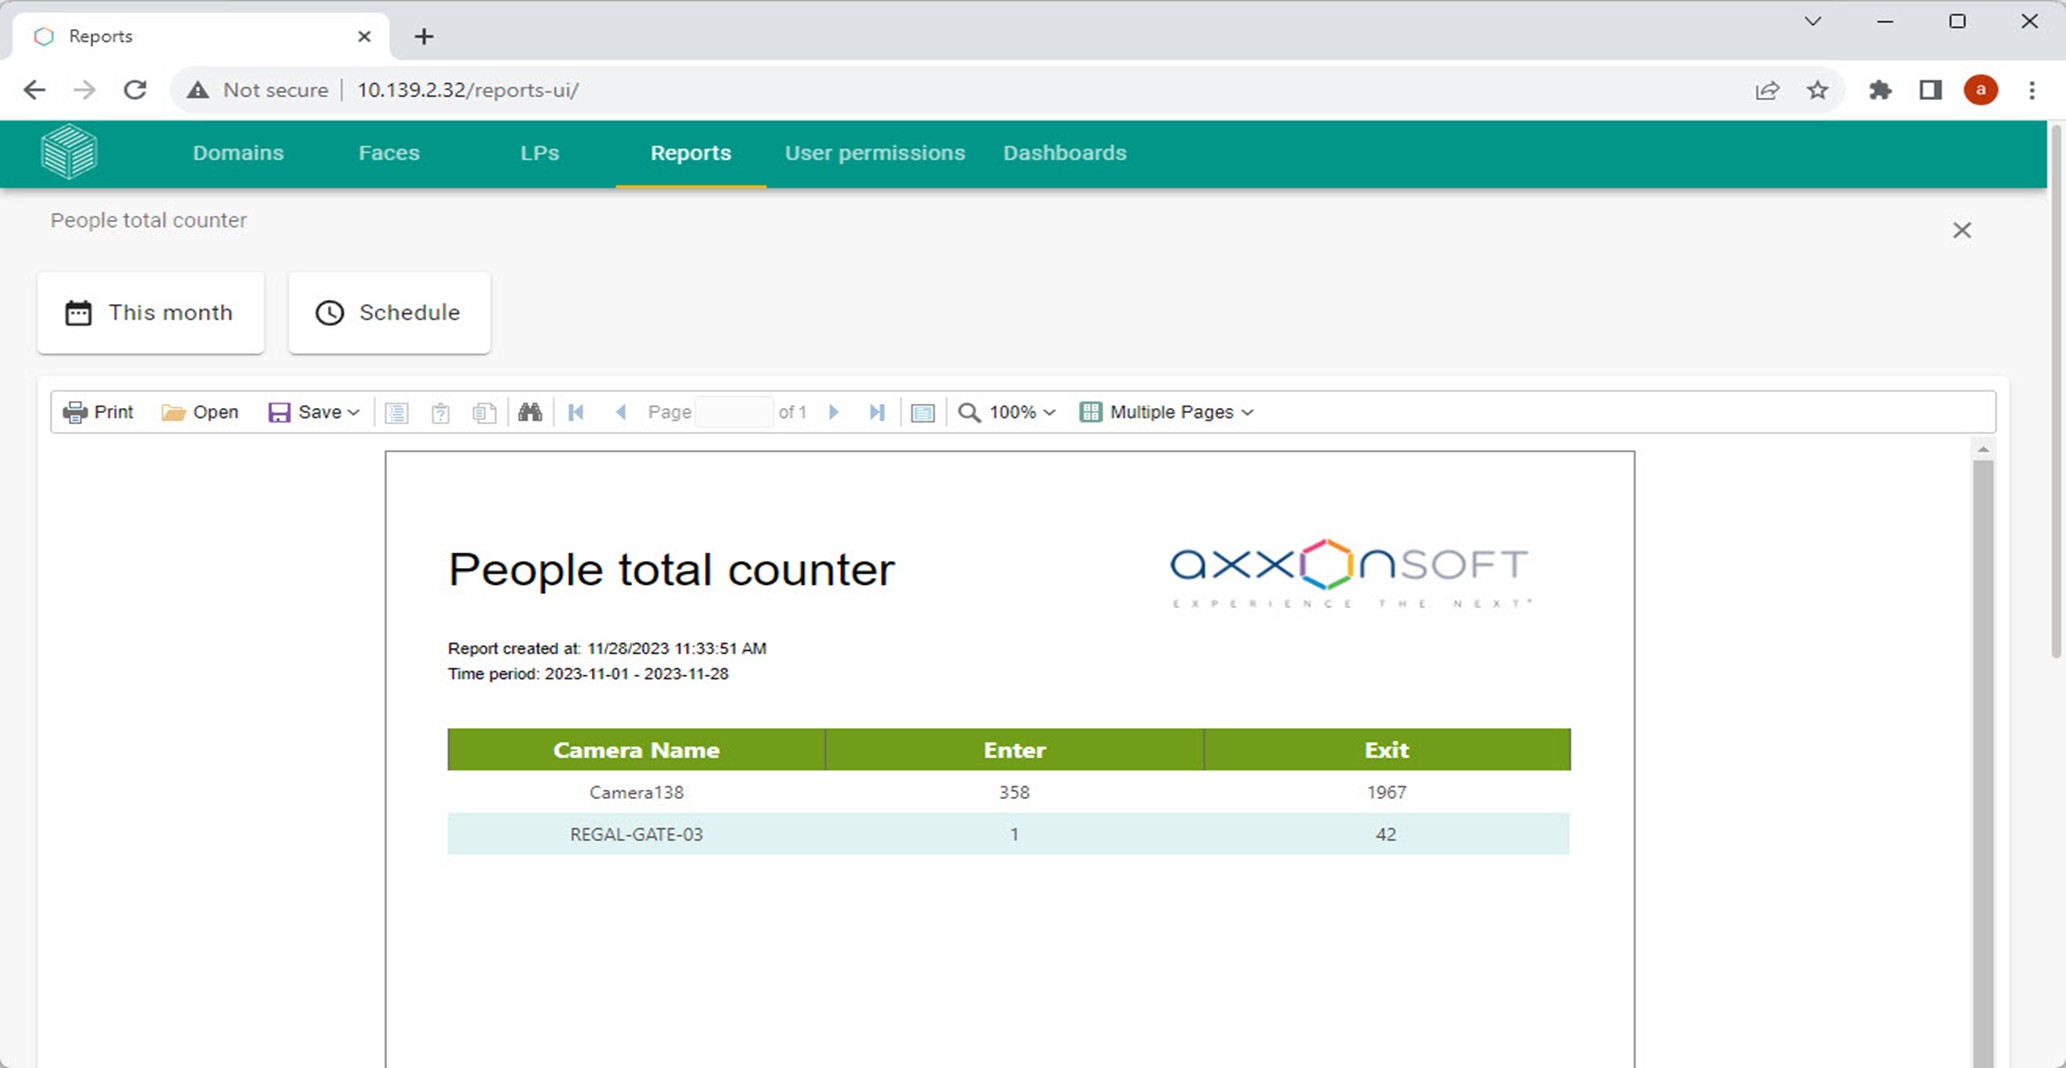Go to next page arrow
The image size is (2066, 1068).
(834, 412)
